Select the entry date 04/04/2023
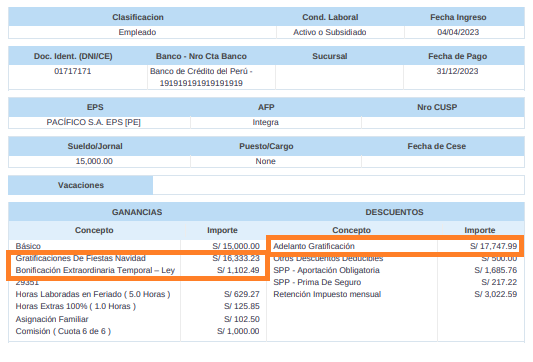This screenshot has height=362, width=533. [x=458, y=32]
